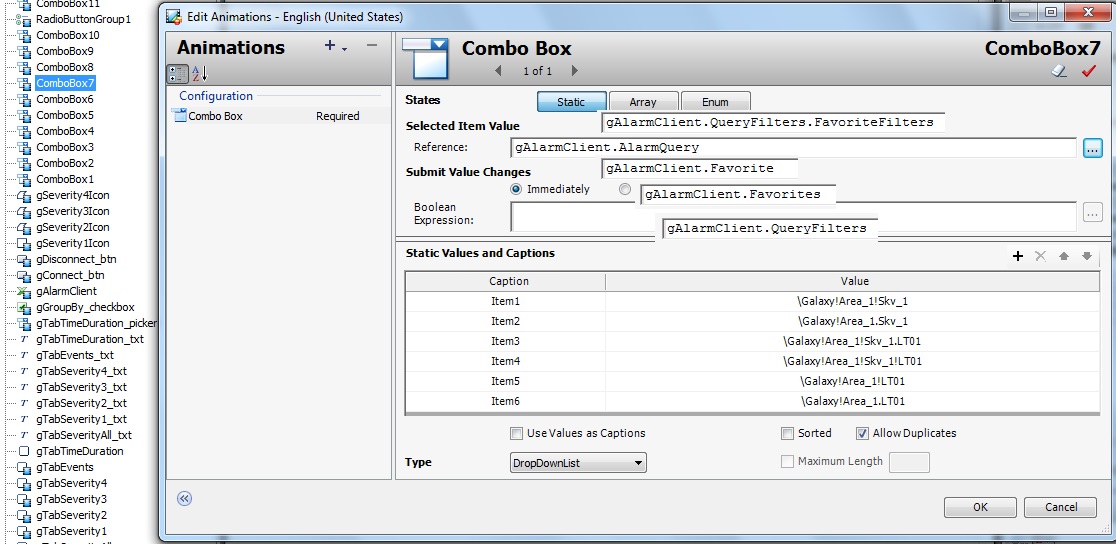This screenshot has height=544, width=1116.
Task: Go to next animation page arrow
Action: point(574,71)
